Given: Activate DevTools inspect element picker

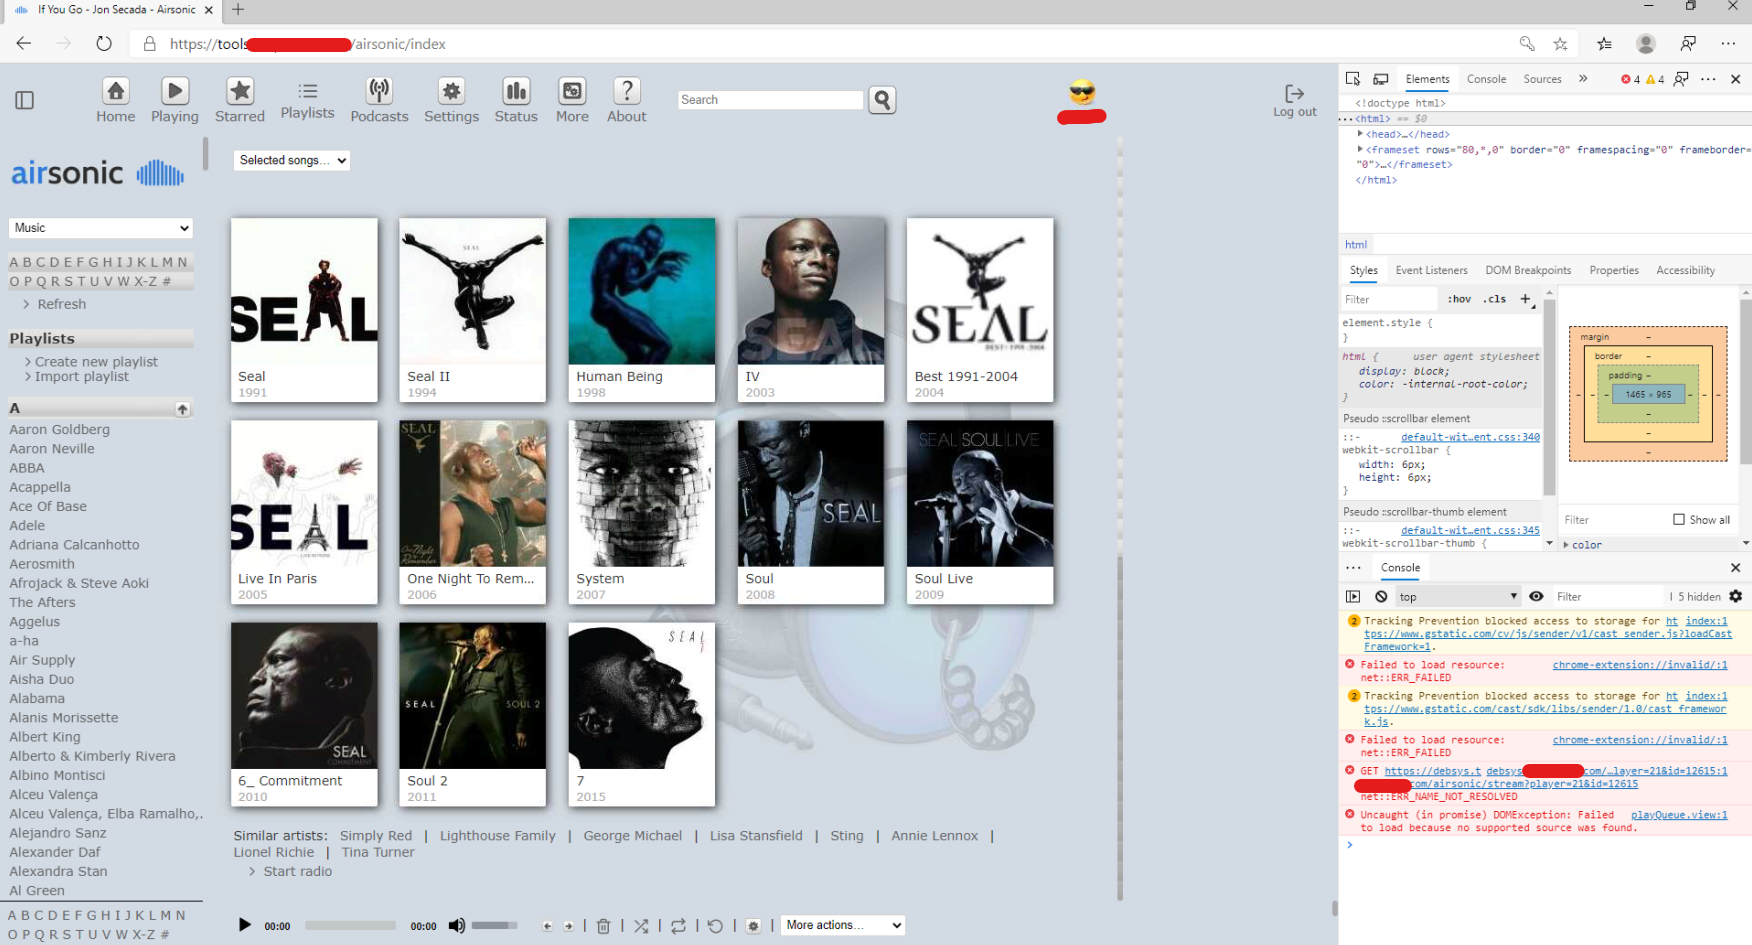Looking at the screenshot, I should 1353,79.
